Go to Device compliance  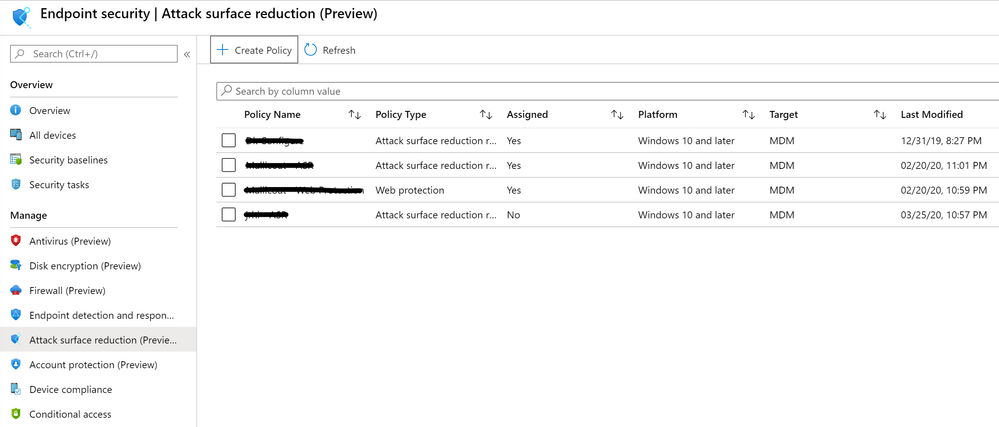point(70,389)
